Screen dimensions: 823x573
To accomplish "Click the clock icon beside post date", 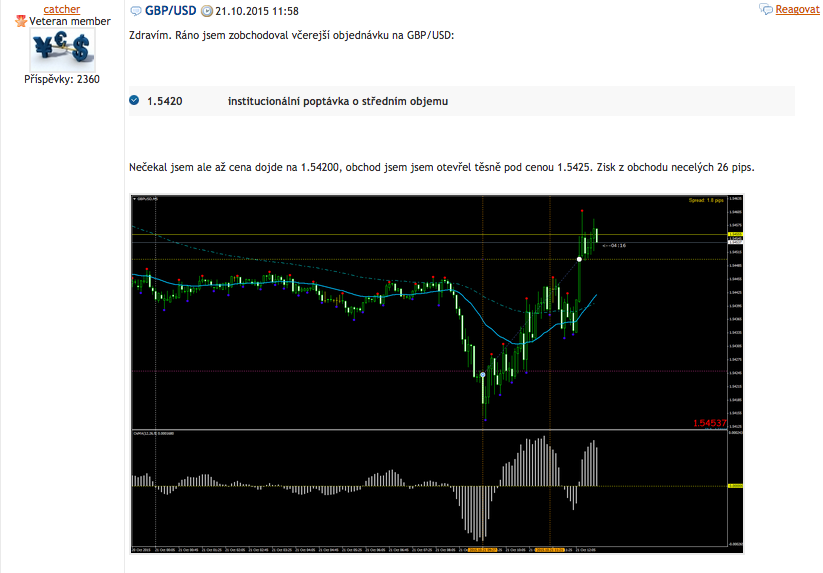I will 207,10.
